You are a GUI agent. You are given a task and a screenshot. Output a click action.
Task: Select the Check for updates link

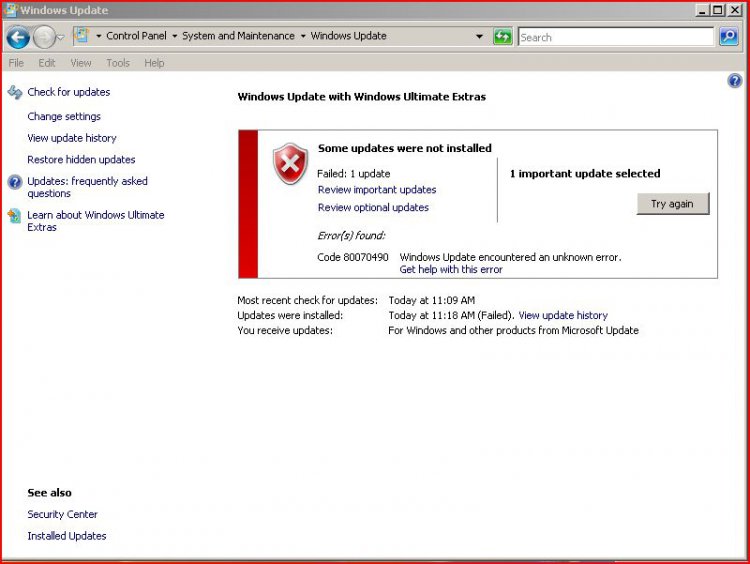(x=69, y=92)
